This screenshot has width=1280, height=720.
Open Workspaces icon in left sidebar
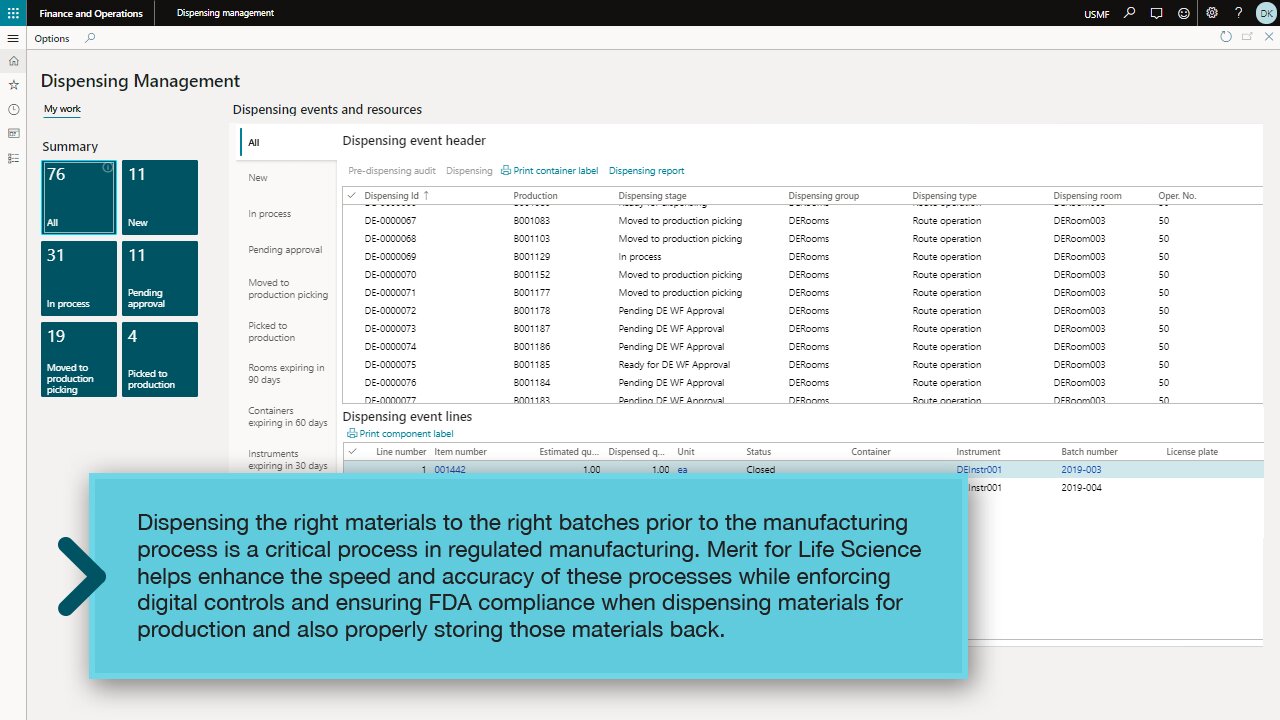coord(13,133)
